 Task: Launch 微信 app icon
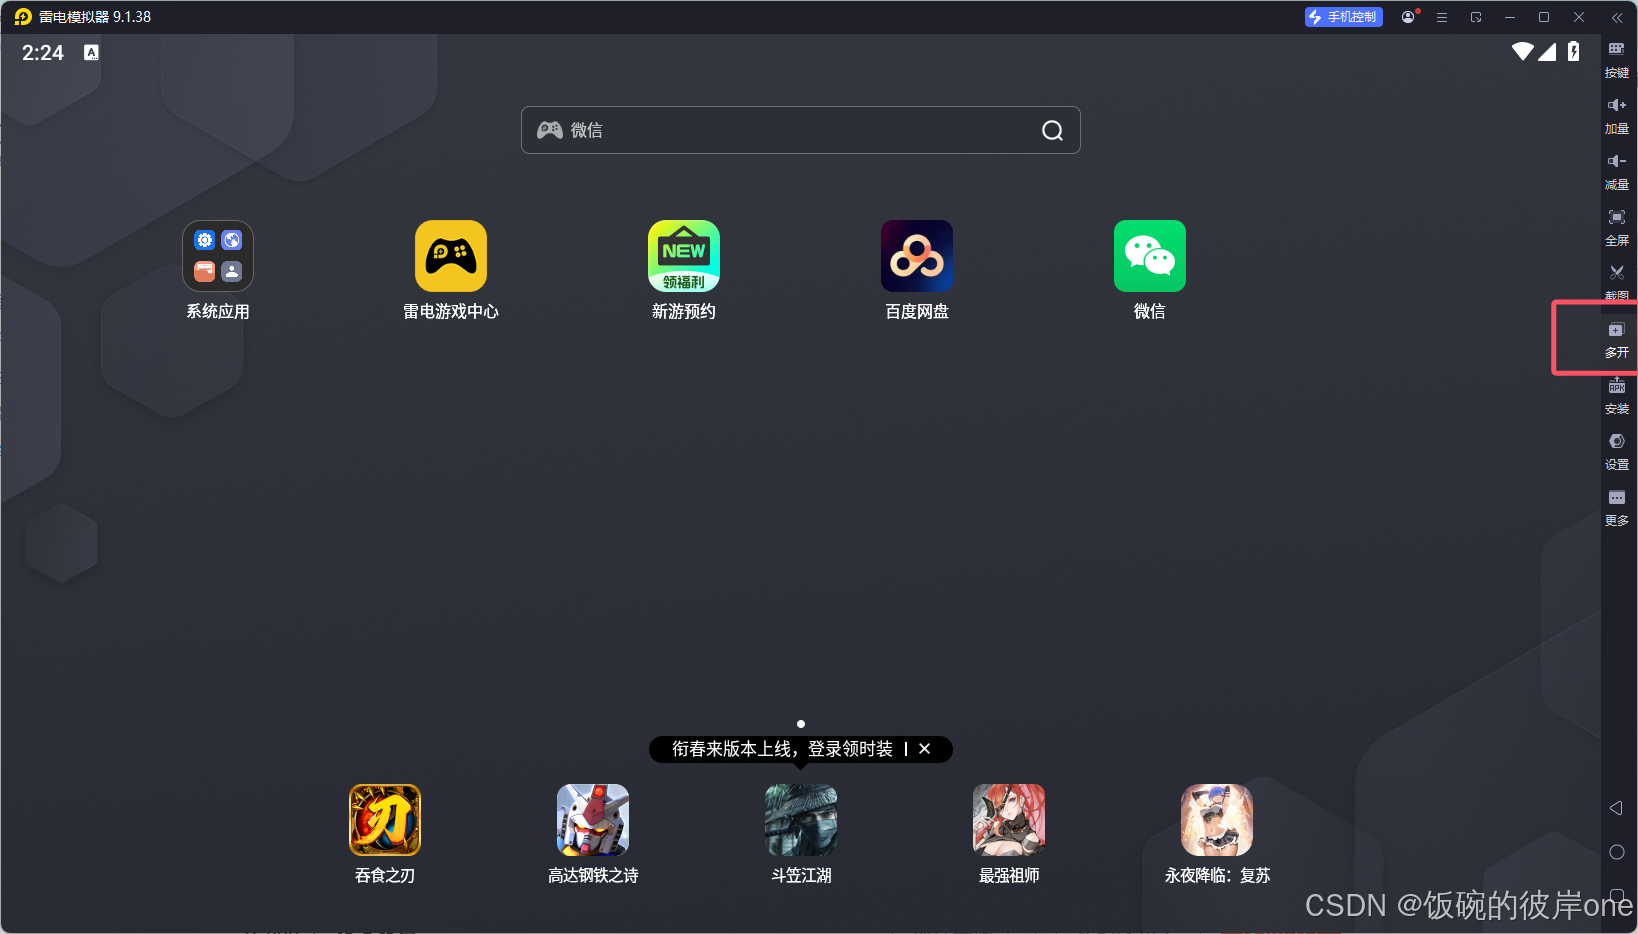tap(1150, 256)
